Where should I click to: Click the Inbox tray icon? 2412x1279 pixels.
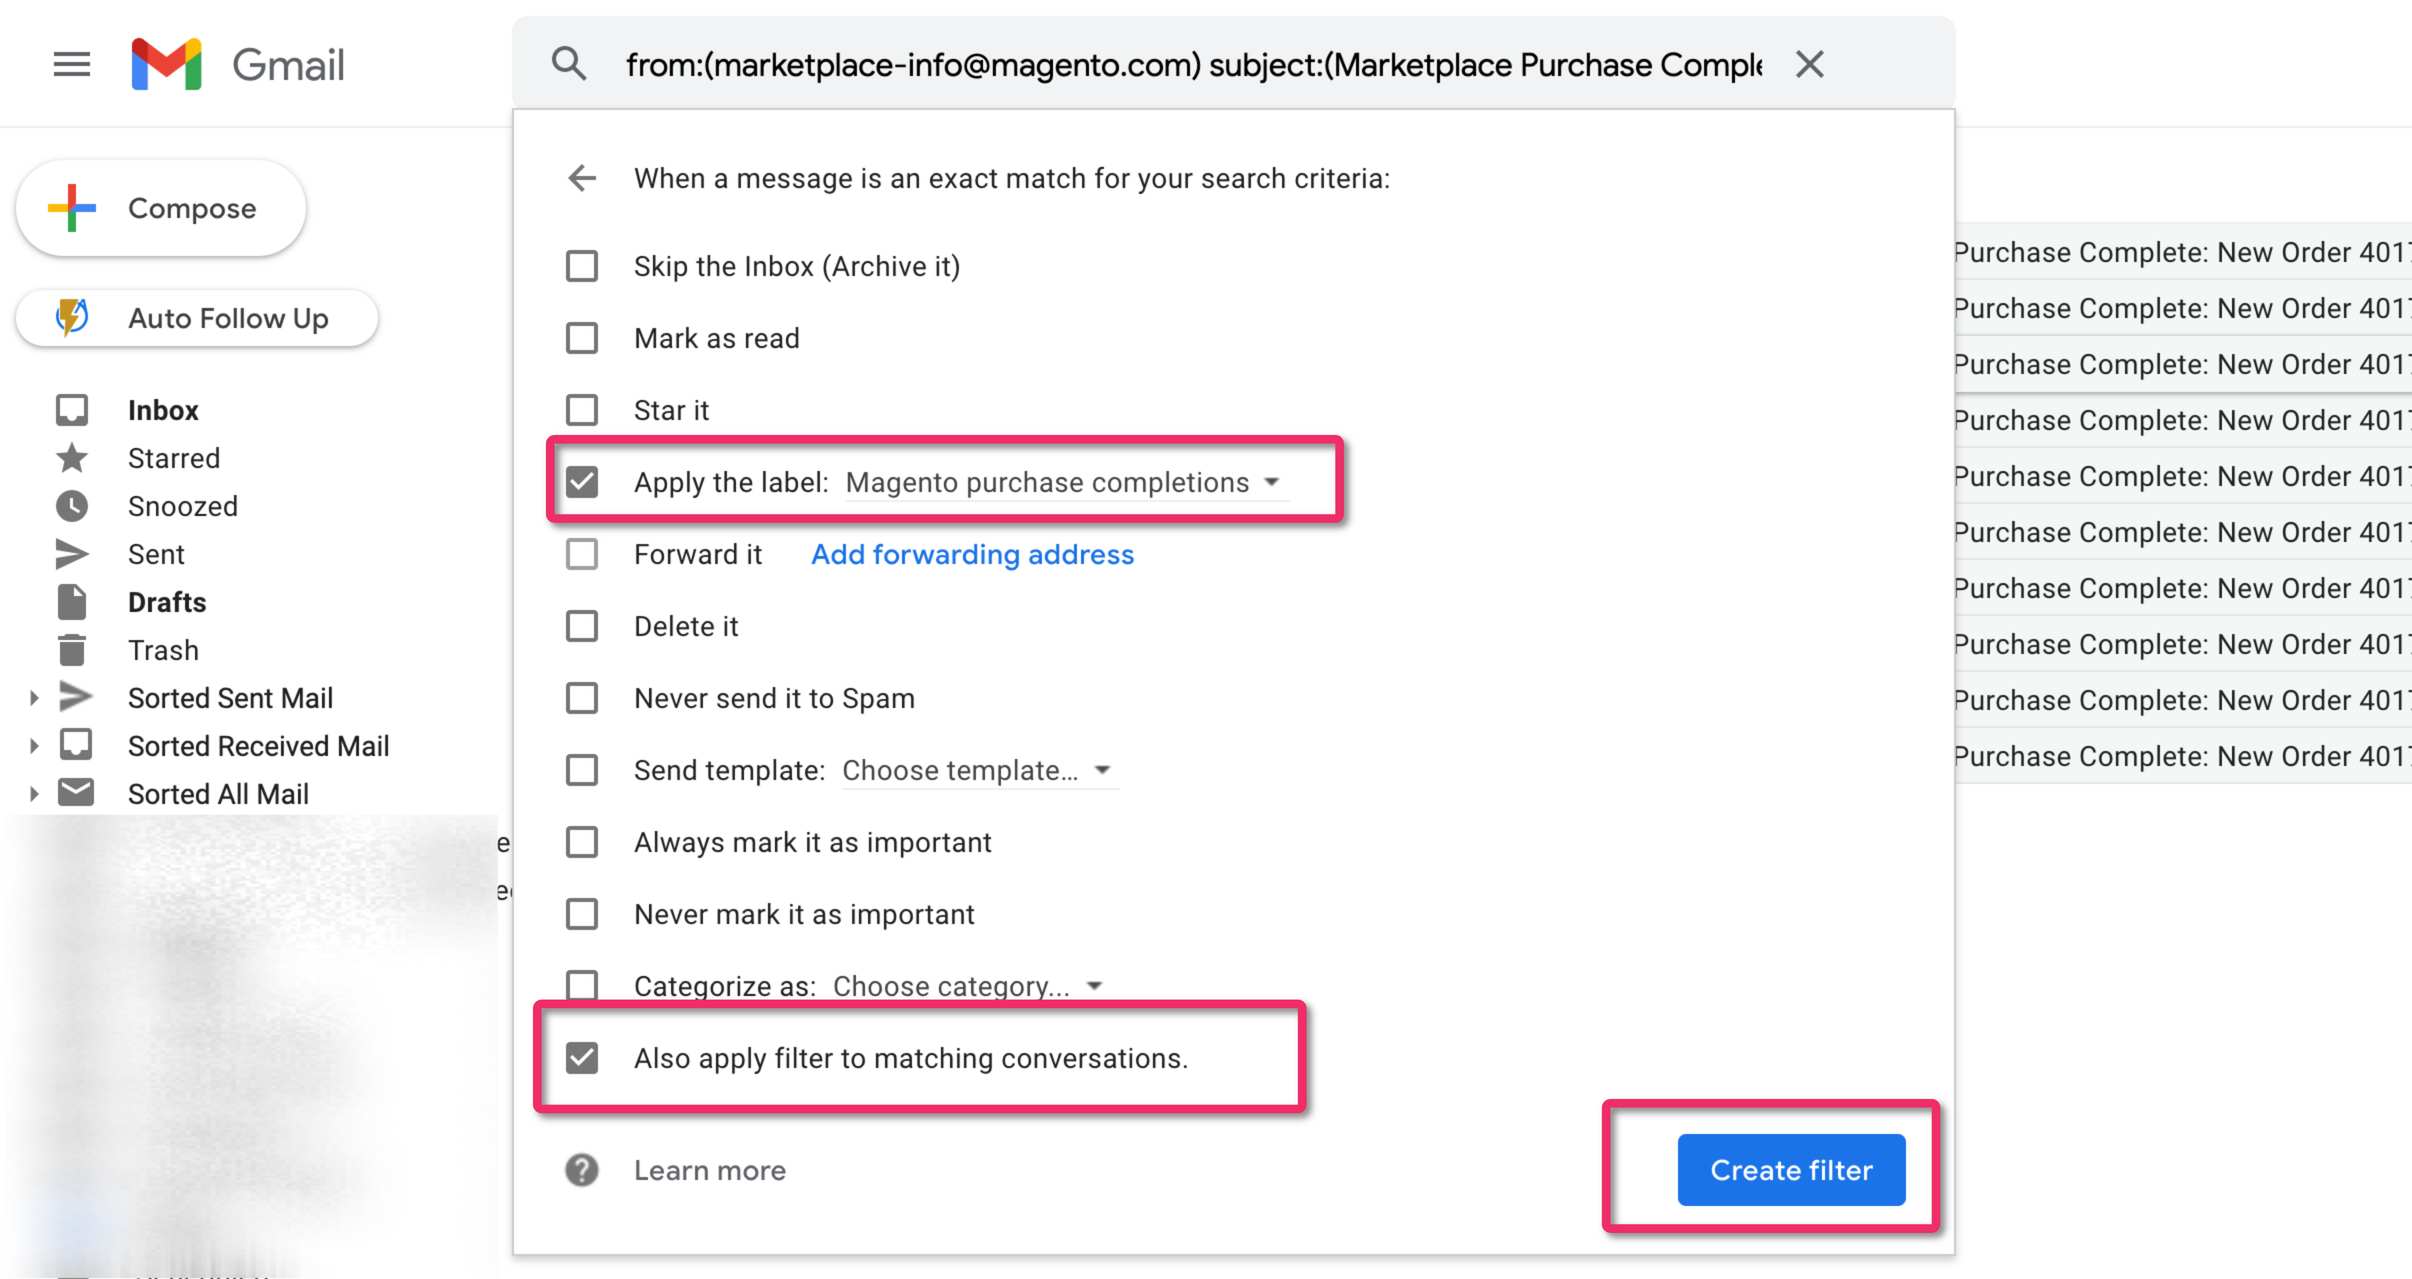tap(72, 410)
